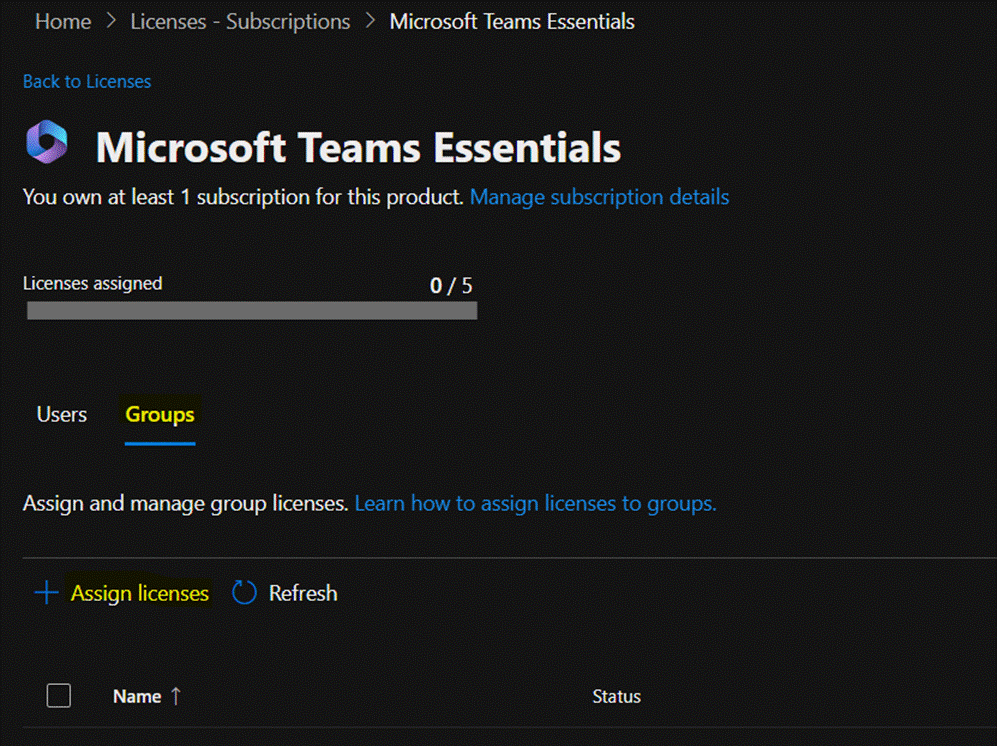Click the Licenses assigned label
Image resolution: width=997 pixels, height=746 pixels.
(93, 283)
